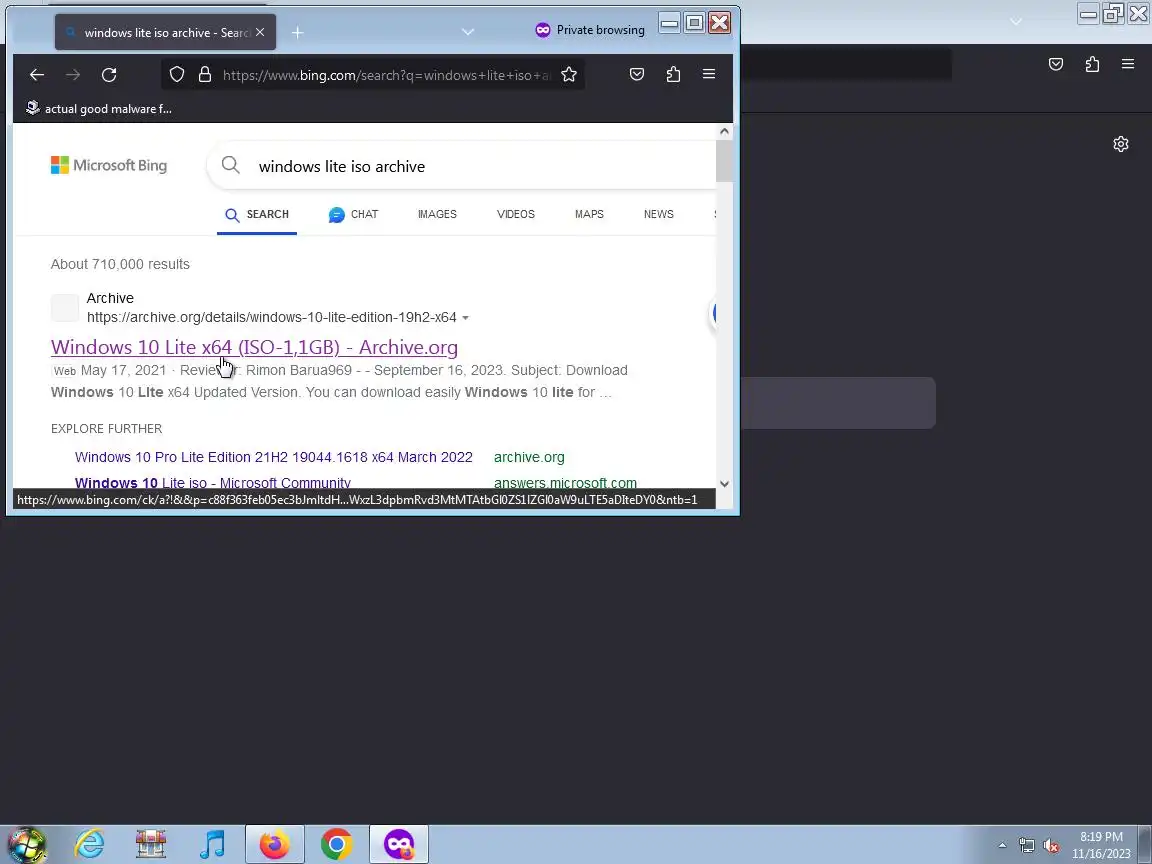1152x864 pixels.
Task: Open music note app in taskbar
Action: click(212, 845)
